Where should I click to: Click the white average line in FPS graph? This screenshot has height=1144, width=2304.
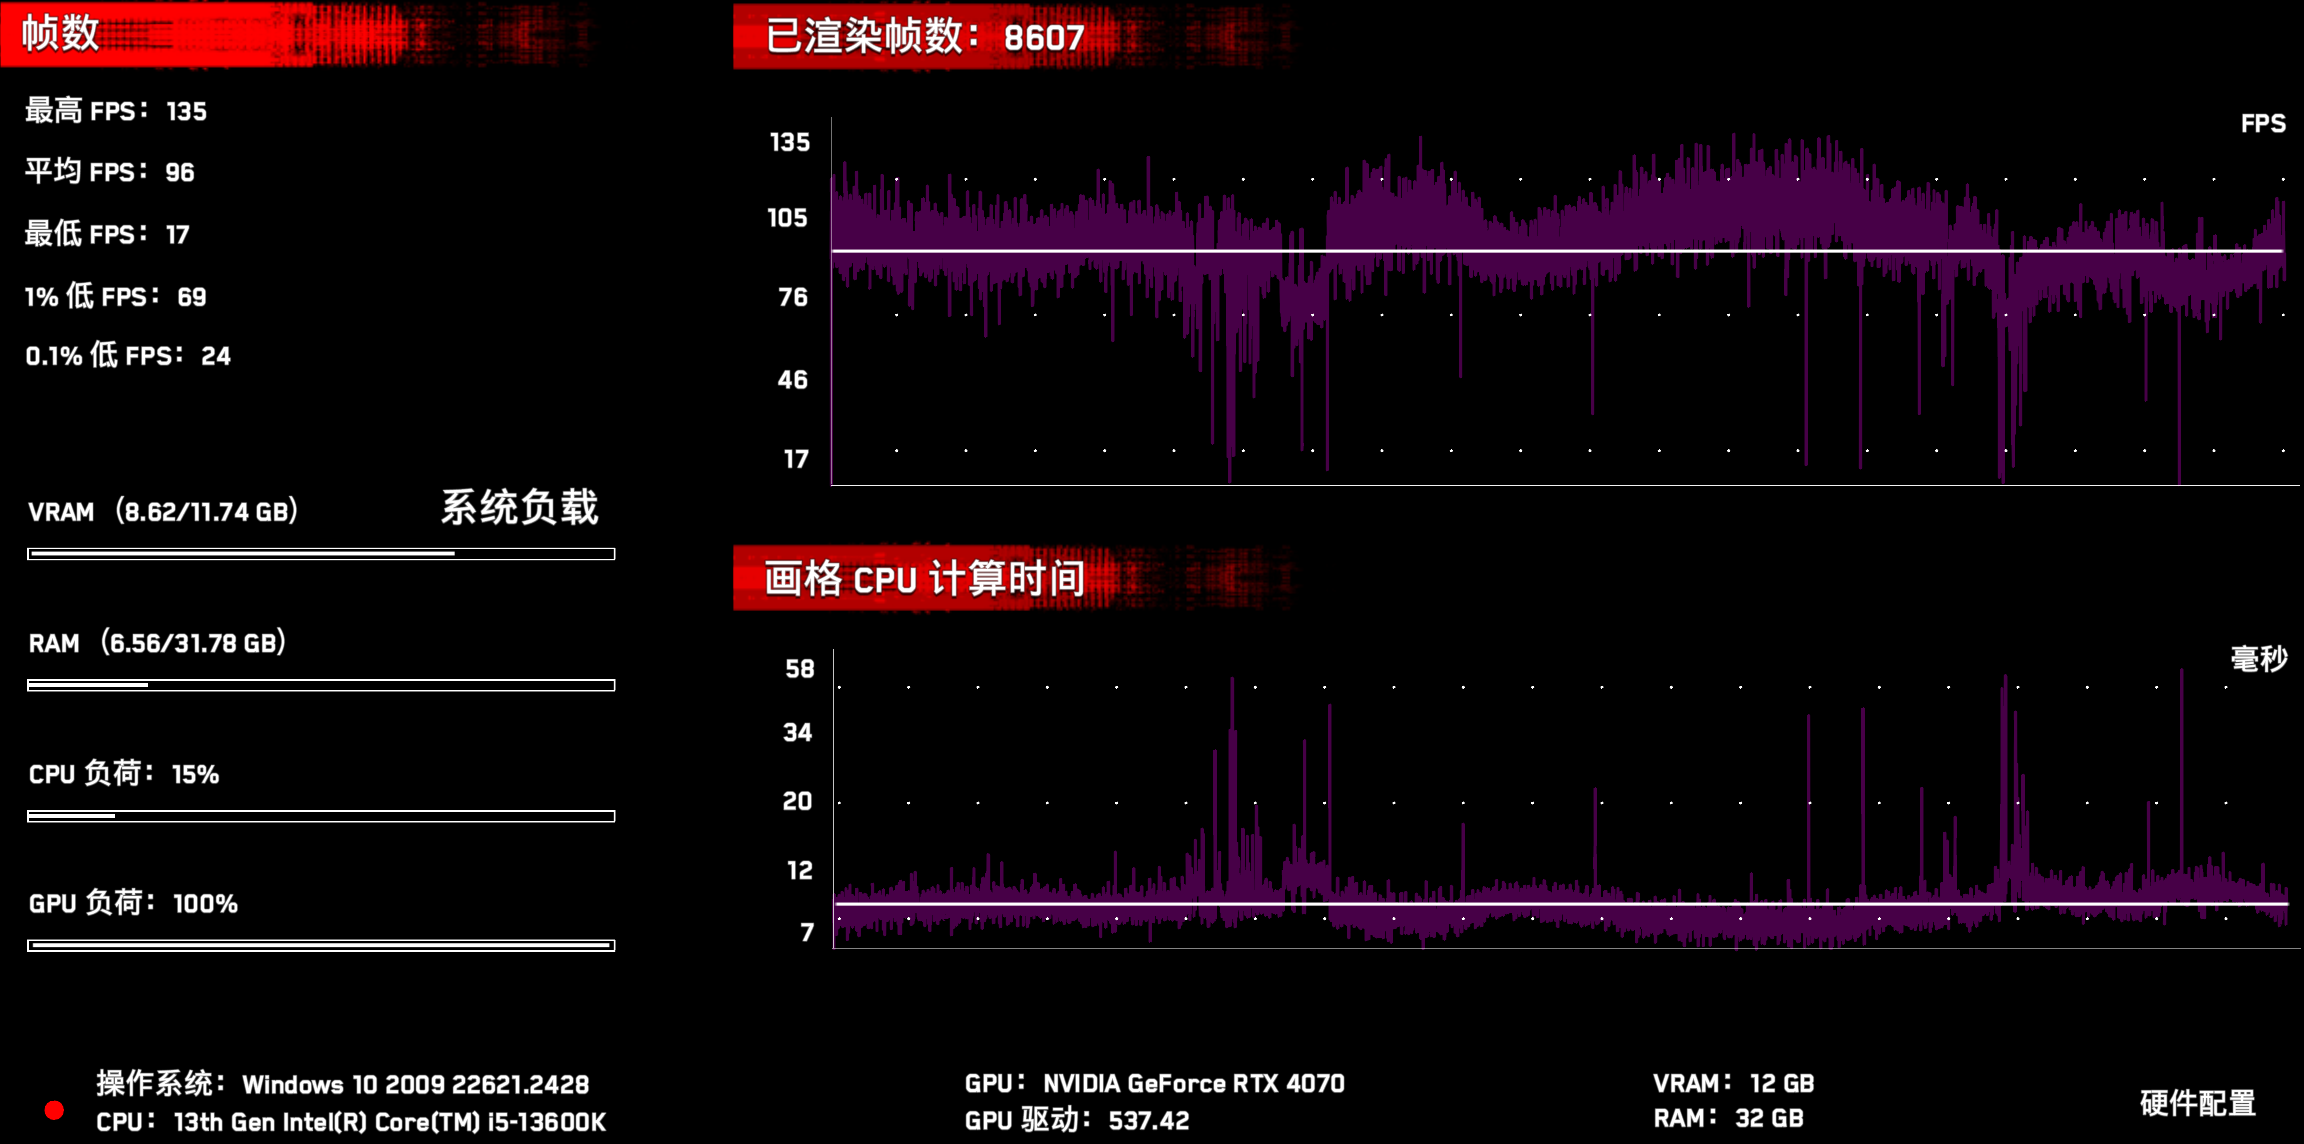point(1556,251)
